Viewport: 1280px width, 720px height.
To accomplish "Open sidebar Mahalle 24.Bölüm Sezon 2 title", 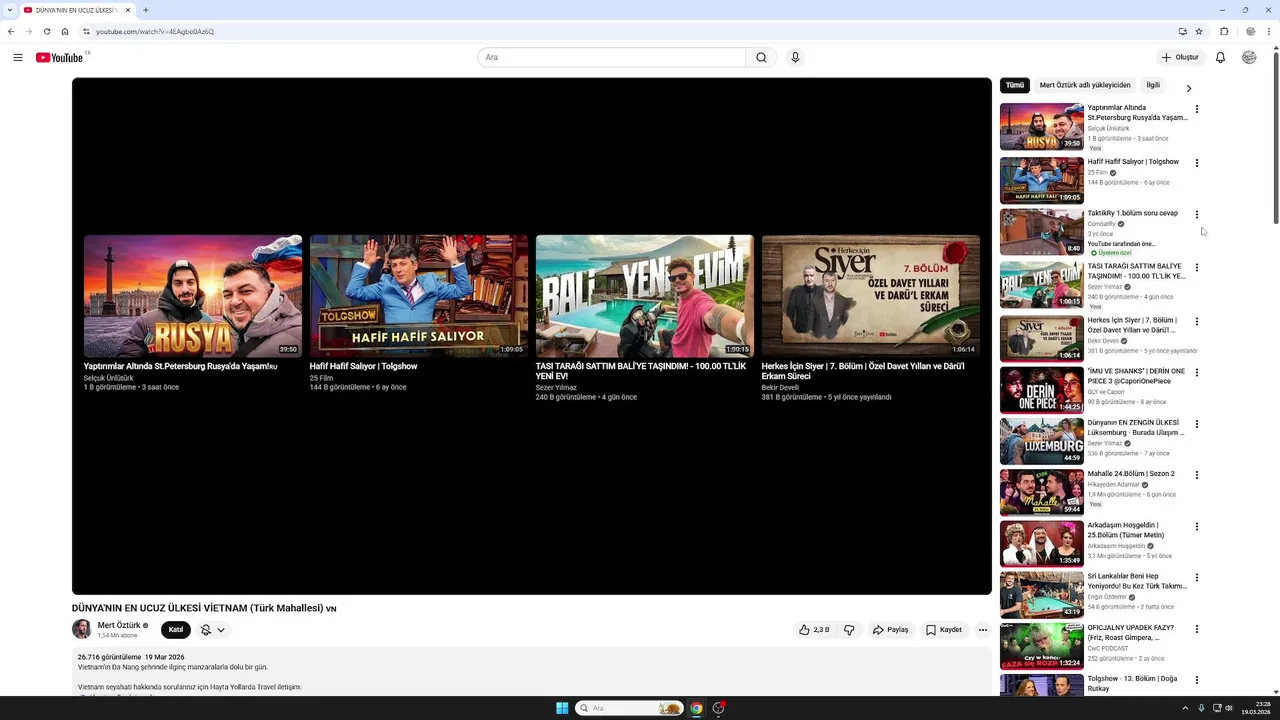I will tap(1131, 474).
